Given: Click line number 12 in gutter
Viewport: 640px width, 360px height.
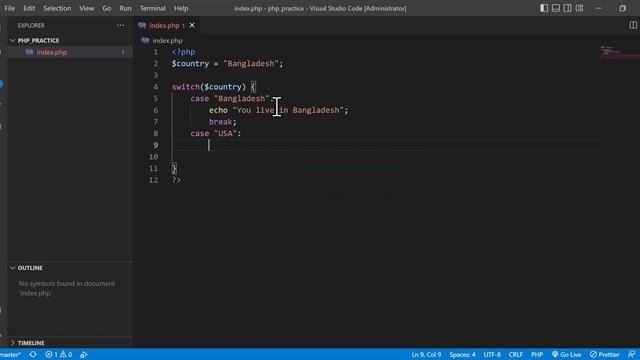Looking at the screenshot, I should [x=153, y=180].
